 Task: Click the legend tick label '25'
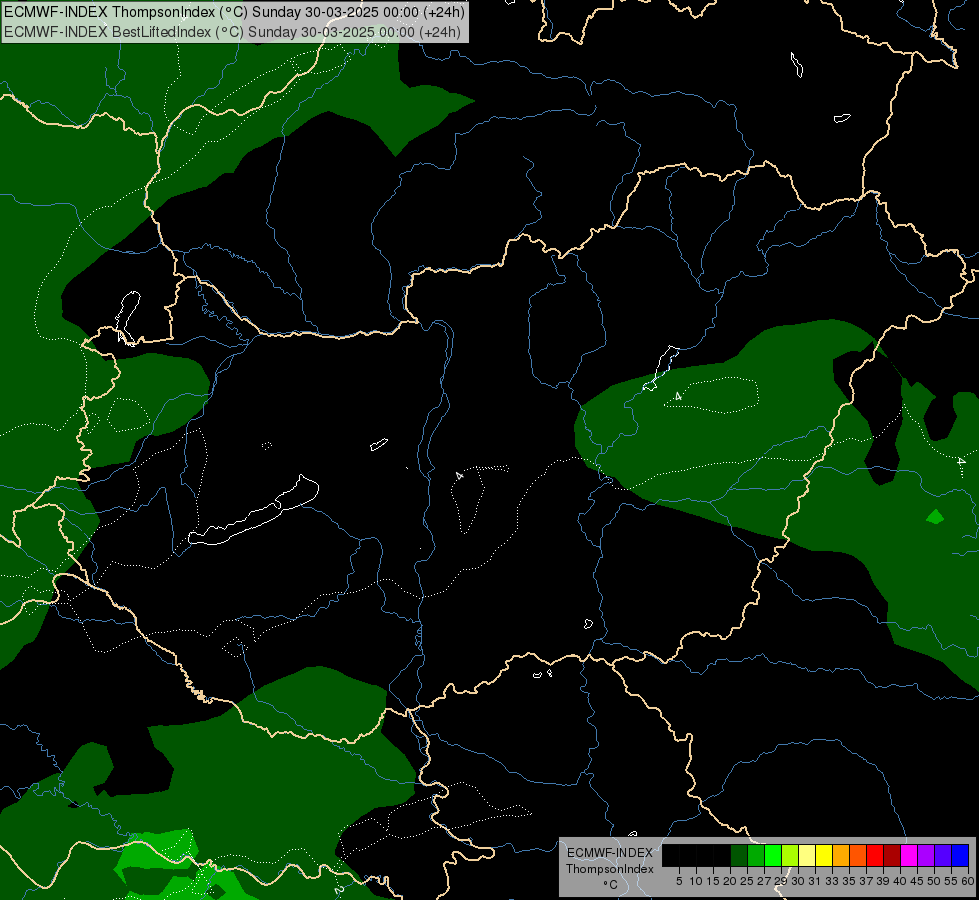(747, 881)
